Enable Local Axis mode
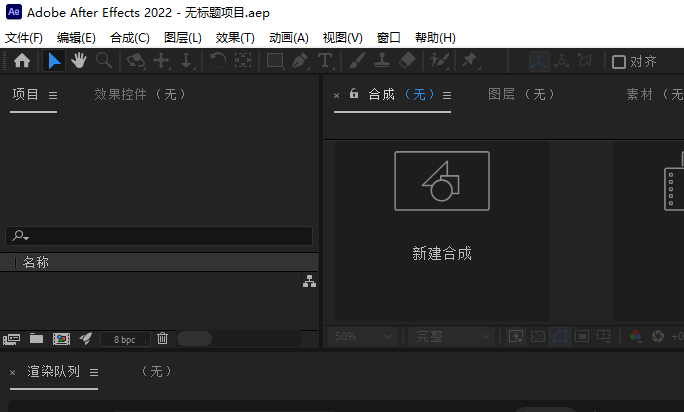 click(539, 61)
